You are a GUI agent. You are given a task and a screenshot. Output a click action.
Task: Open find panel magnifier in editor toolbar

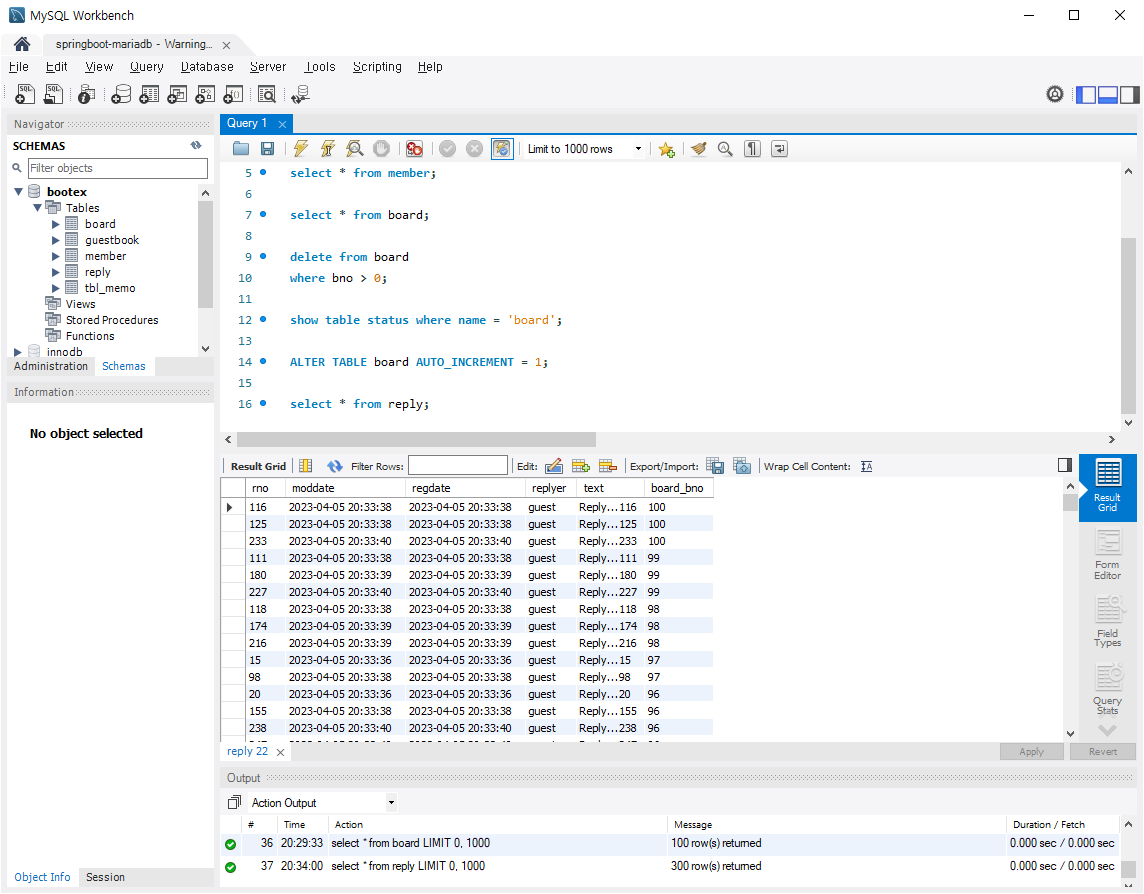(725, 149)
